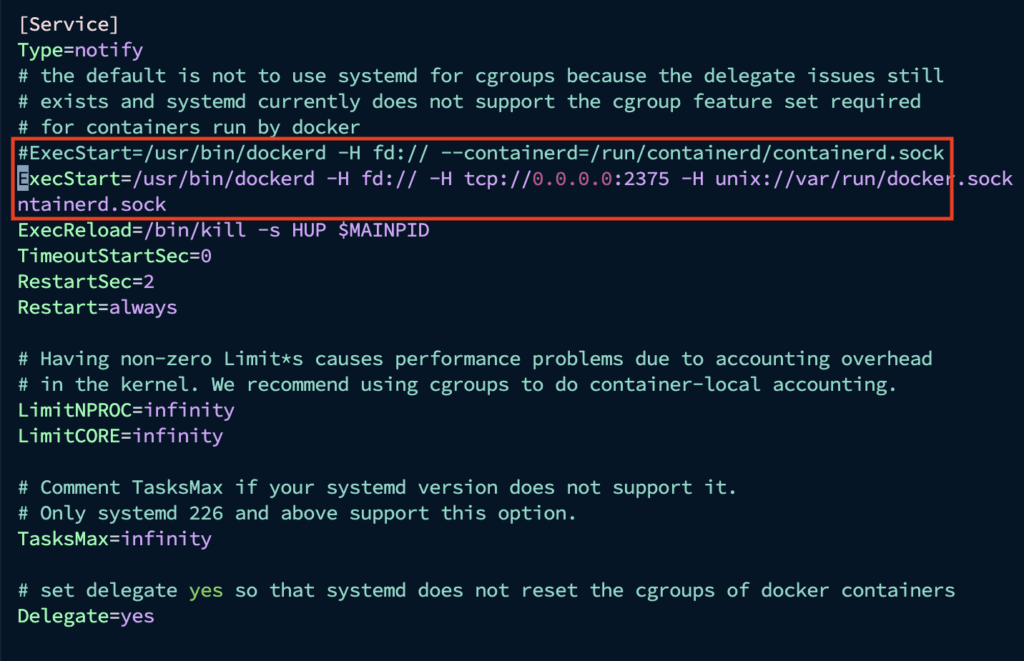The width and height of the screenshot is (1024, 661).
Task: Click the unix://var/run/docker.sock path
Action: (x=864, y=179)
